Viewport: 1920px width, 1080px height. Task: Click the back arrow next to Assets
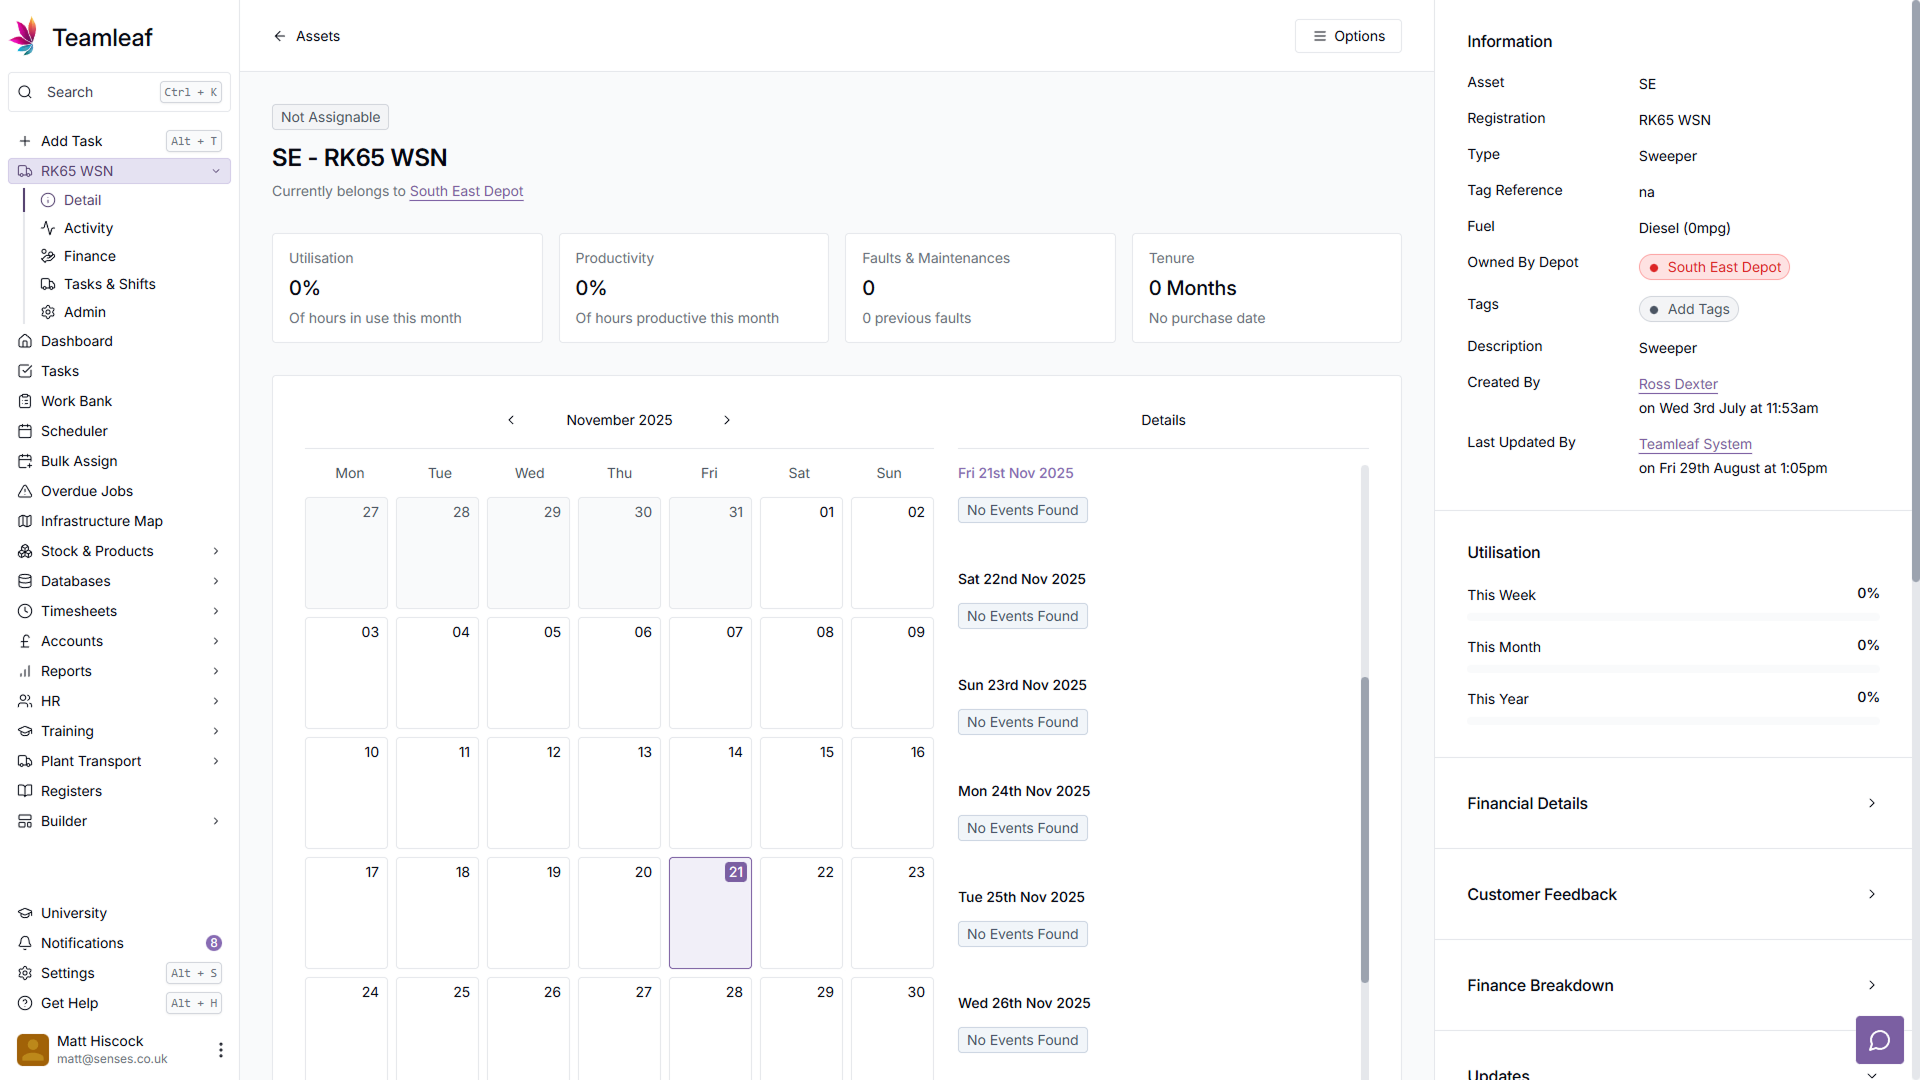280,36
